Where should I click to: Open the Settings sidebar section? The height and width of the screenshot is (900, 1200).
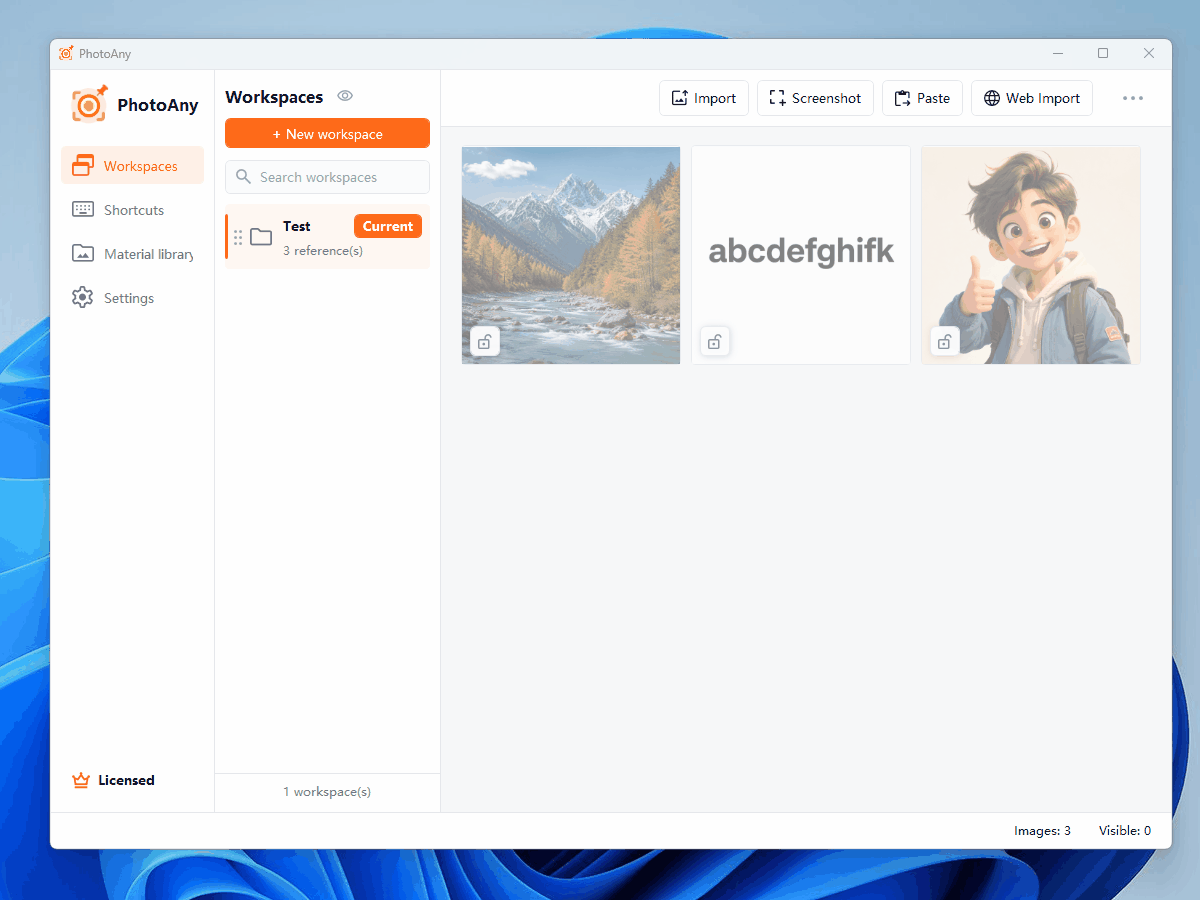[x=132, y=298]
